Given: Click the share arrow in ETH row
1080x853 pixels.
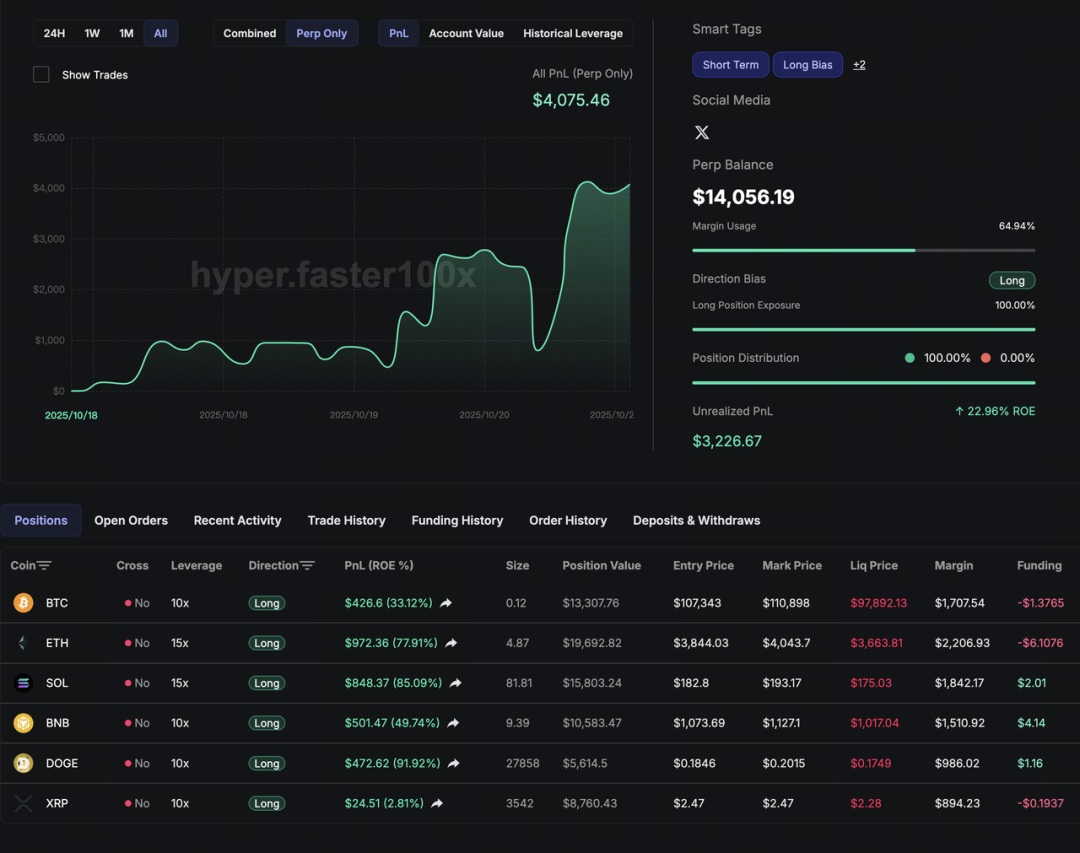Looking at the screenshot, I should 451,643.
